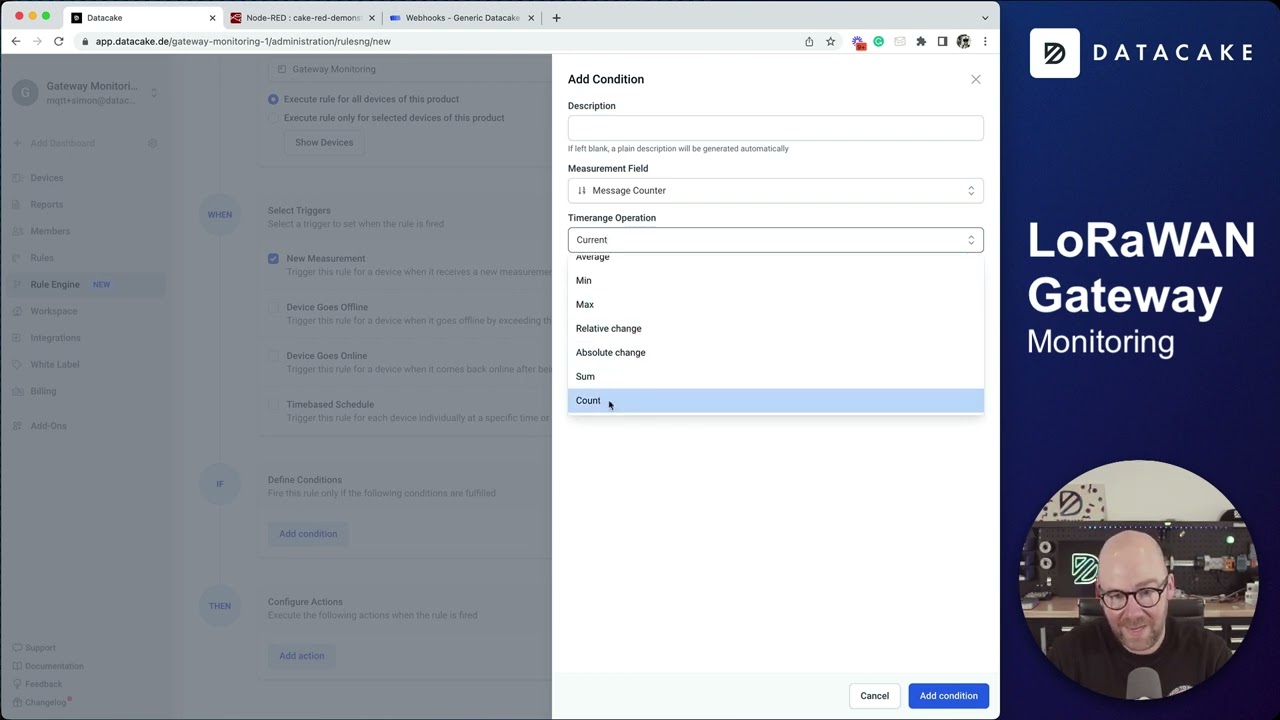
Task: Open Support link in sidebar
Action: click(34, 648)
